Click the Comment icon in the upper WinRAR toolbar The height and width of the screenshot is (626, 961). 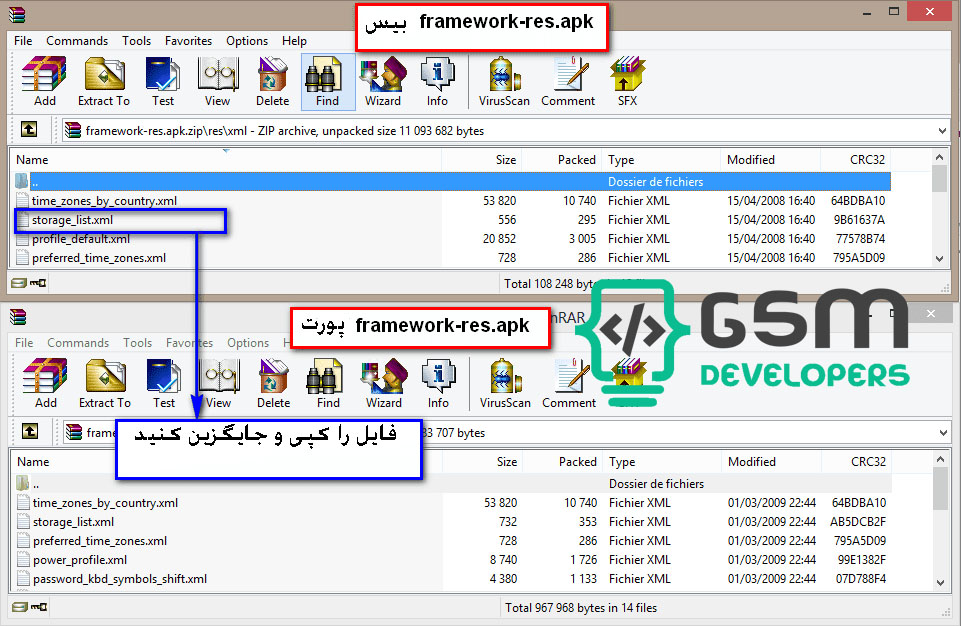[x=568, y=82]
